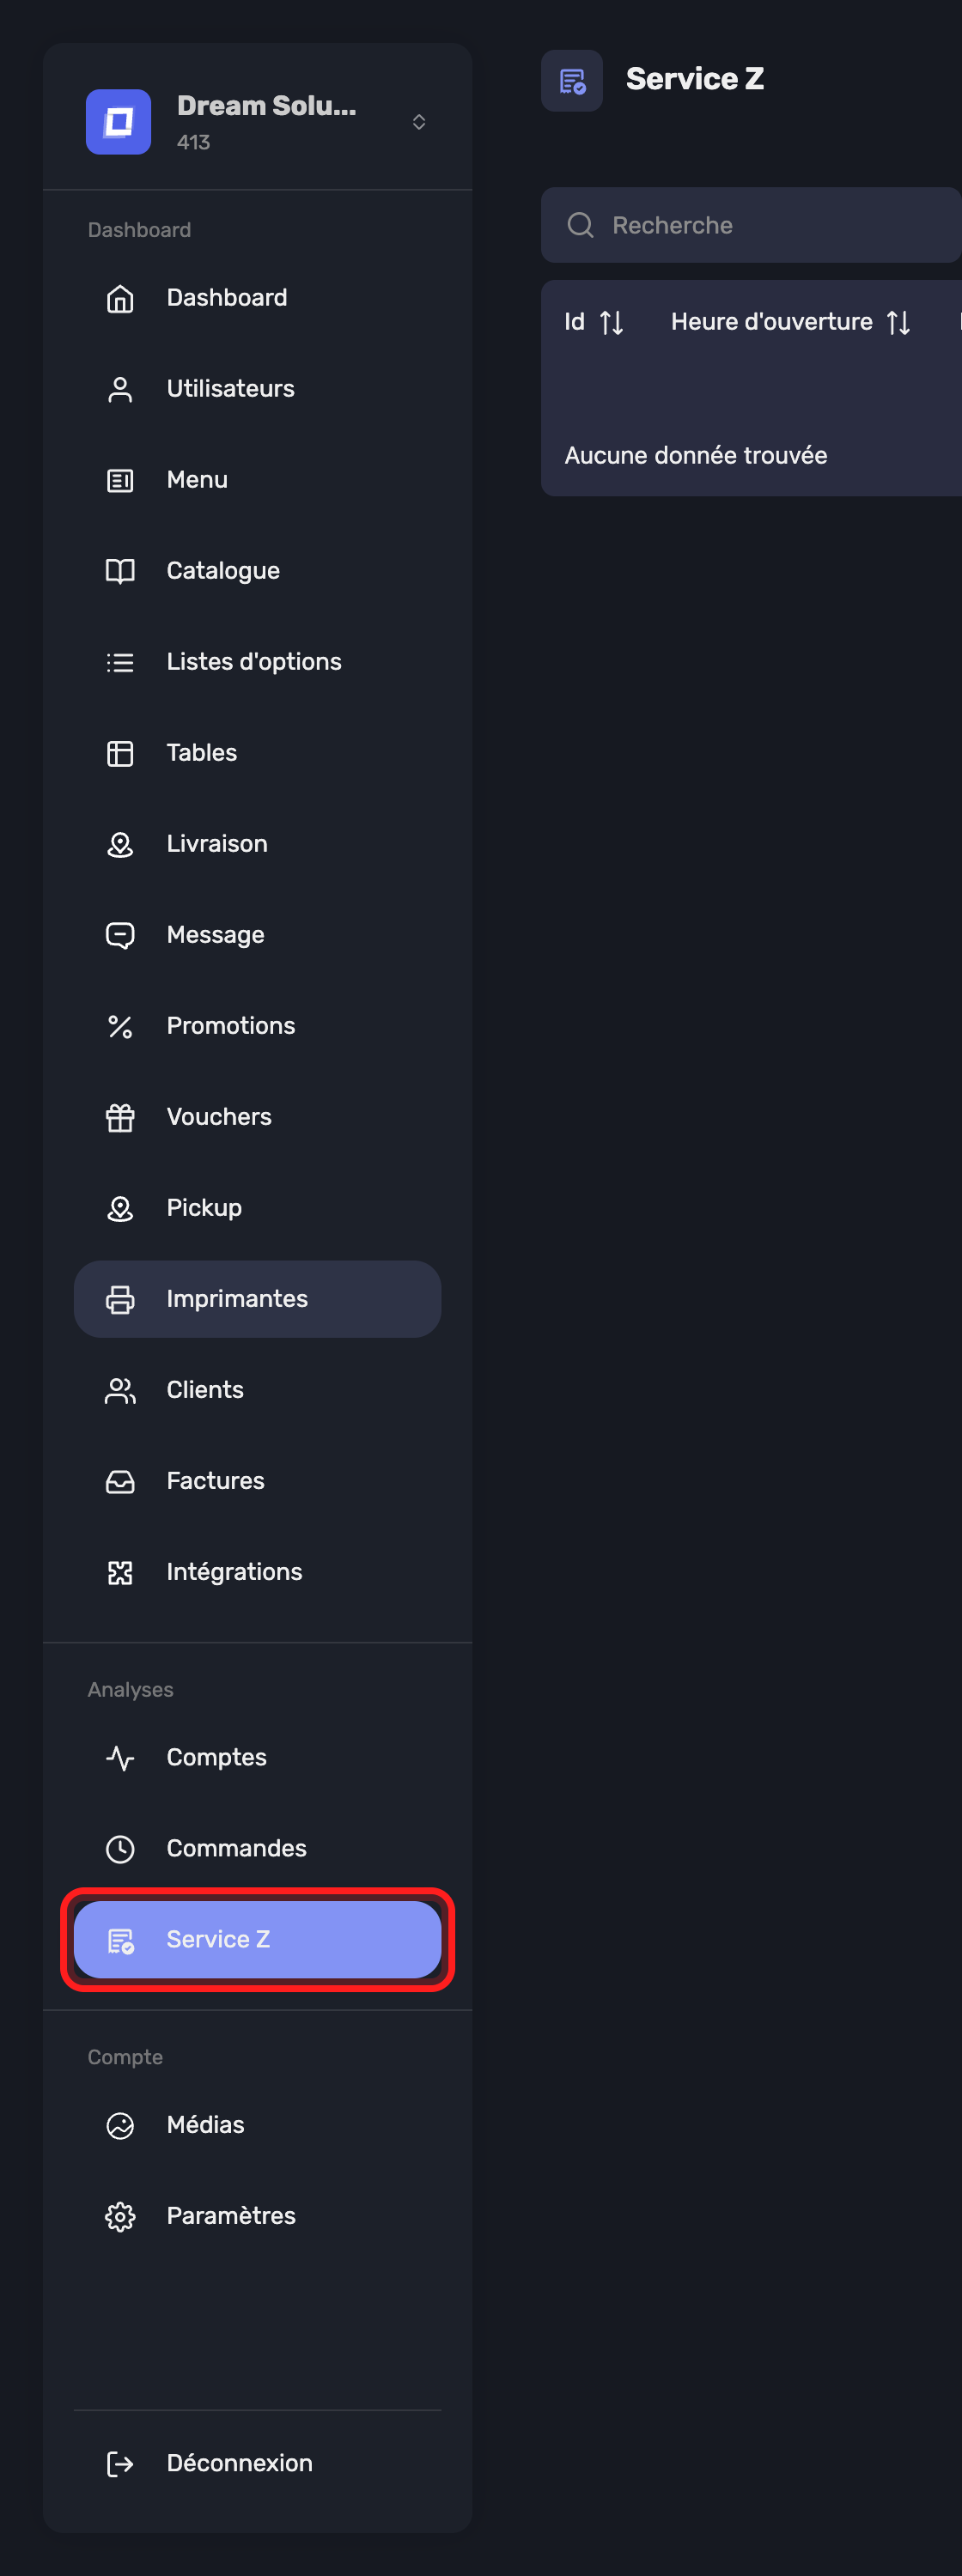The height and width of the screenshot is (2576, 962).
Task: Select the highlighted Service Z item
Action: [257, 1939]
